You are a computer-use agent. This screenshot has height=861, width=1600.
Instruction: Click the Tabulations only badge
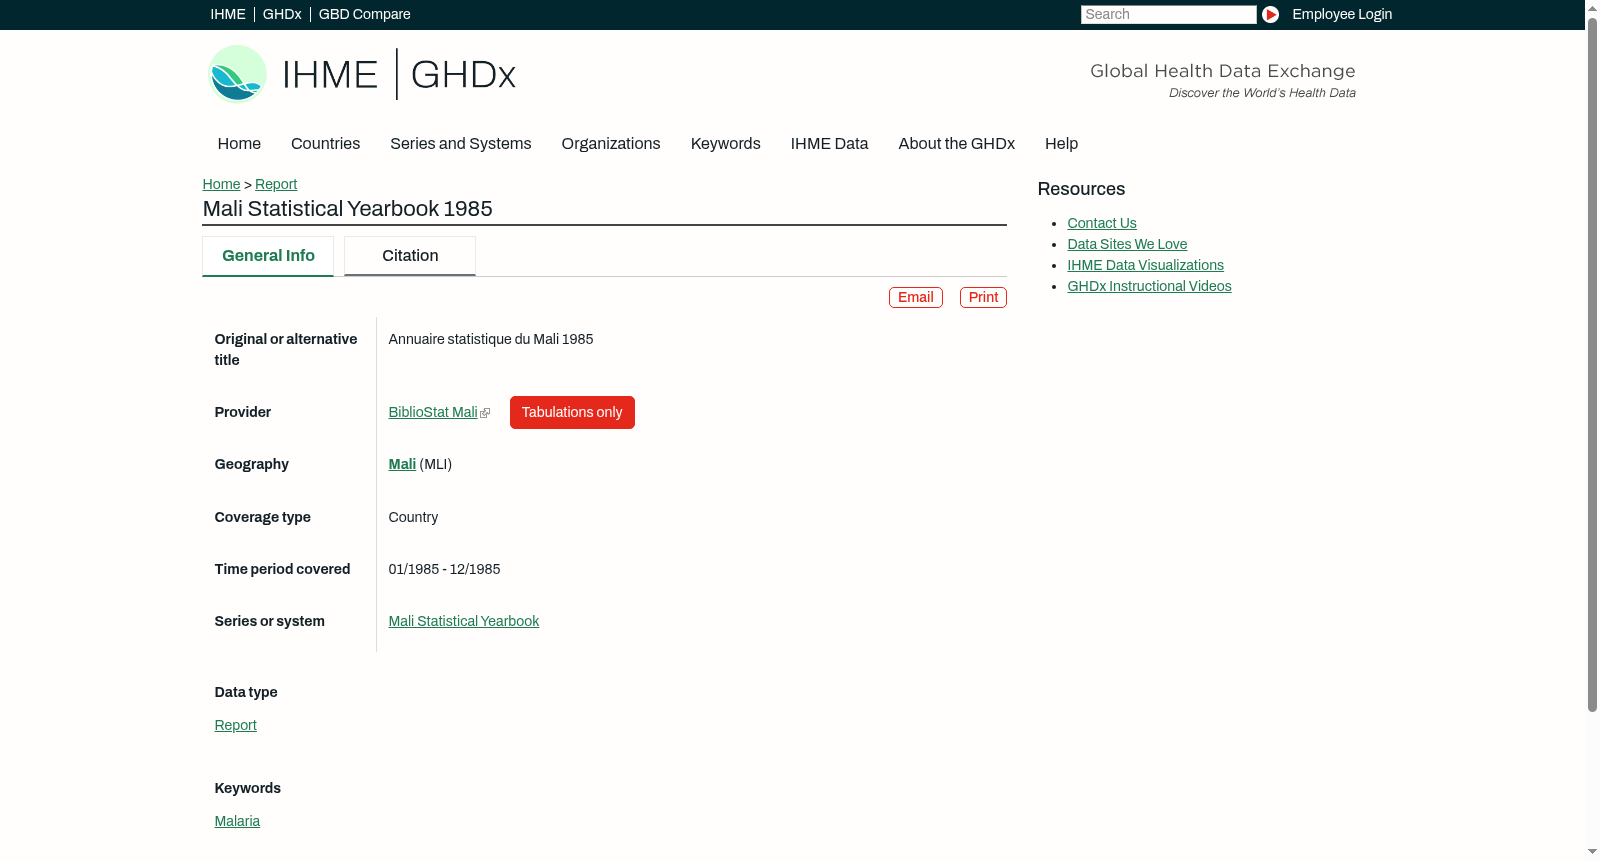pyautogui.click(x=572, y=413)
